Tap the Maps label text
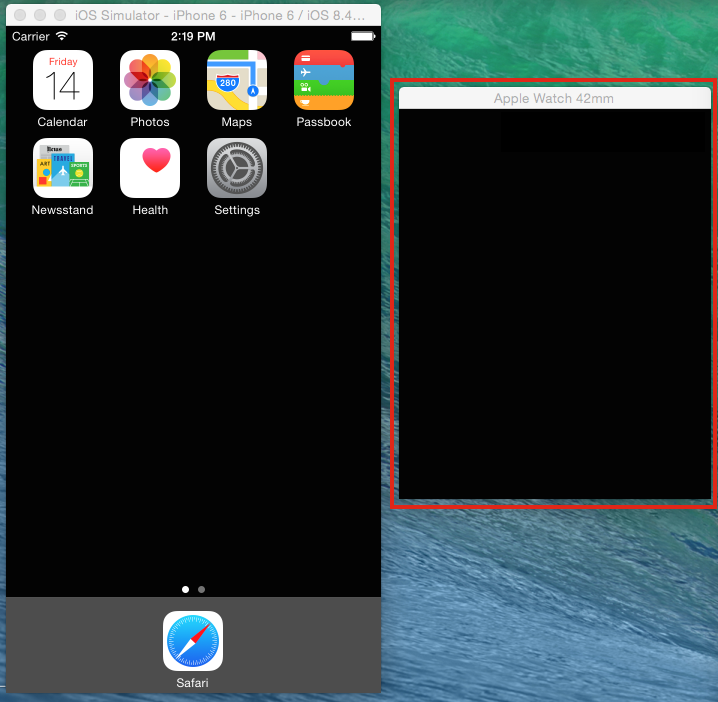 click(x=237, y=122)
